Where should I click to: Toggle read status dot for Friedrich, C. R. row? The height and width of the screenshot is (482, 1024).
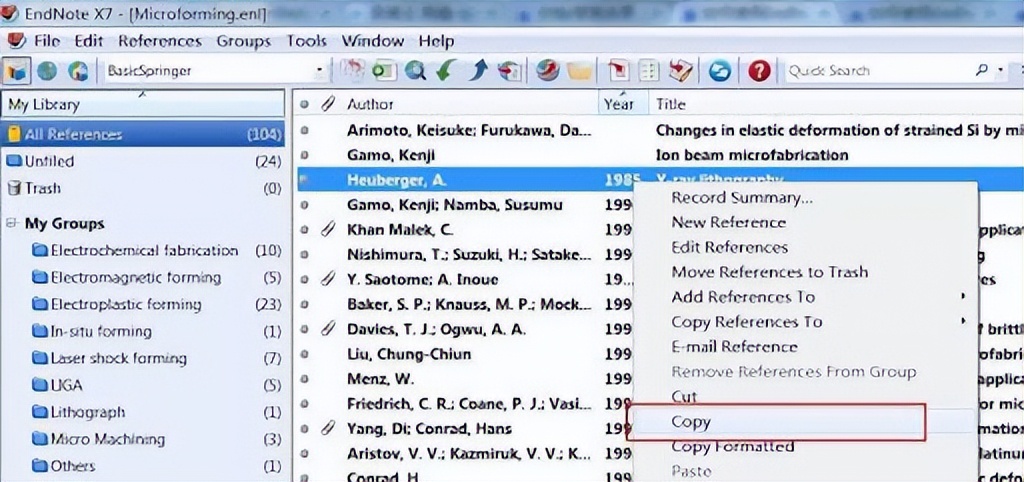click(304, 404)
